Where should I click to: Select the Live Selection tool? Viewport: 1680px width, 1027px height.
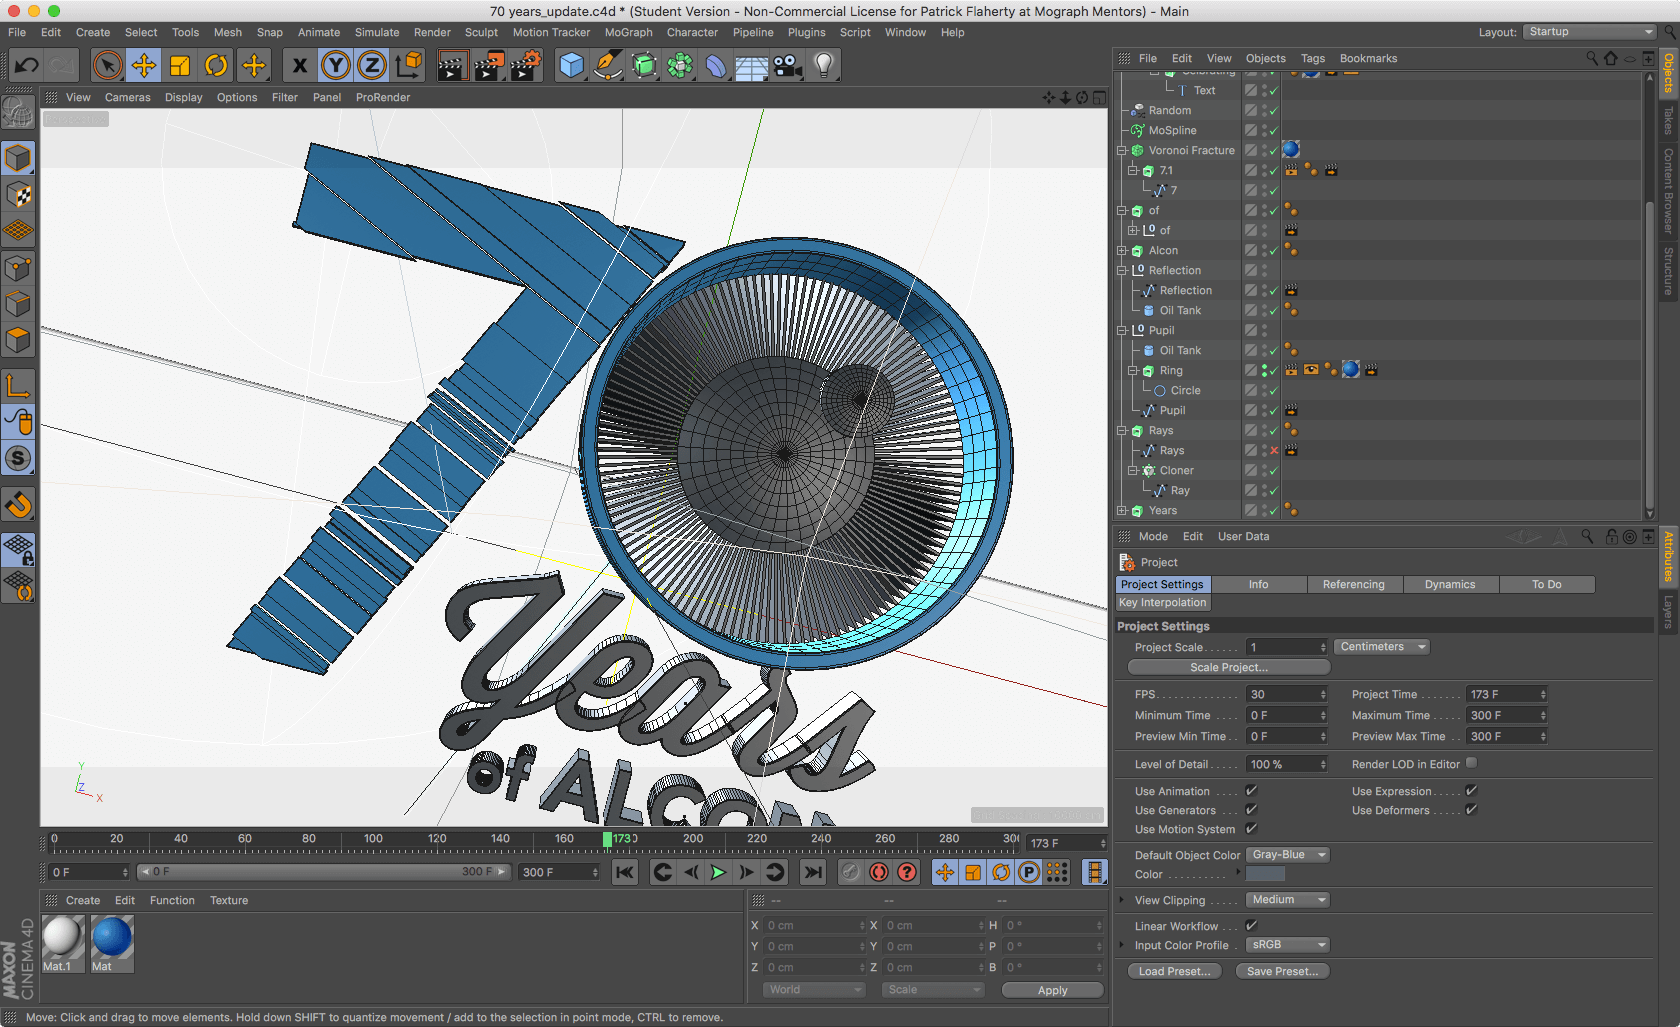tap(107, 66)
